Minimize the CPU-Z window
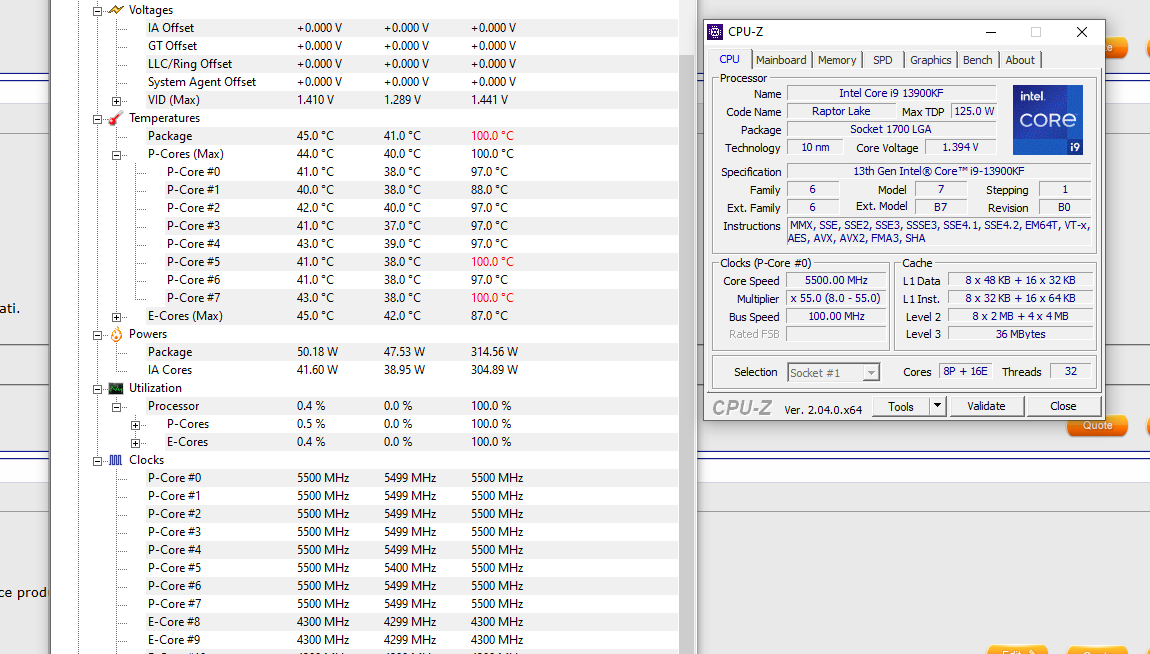The height and width of the screenshot is (654, 1150). 991,32
